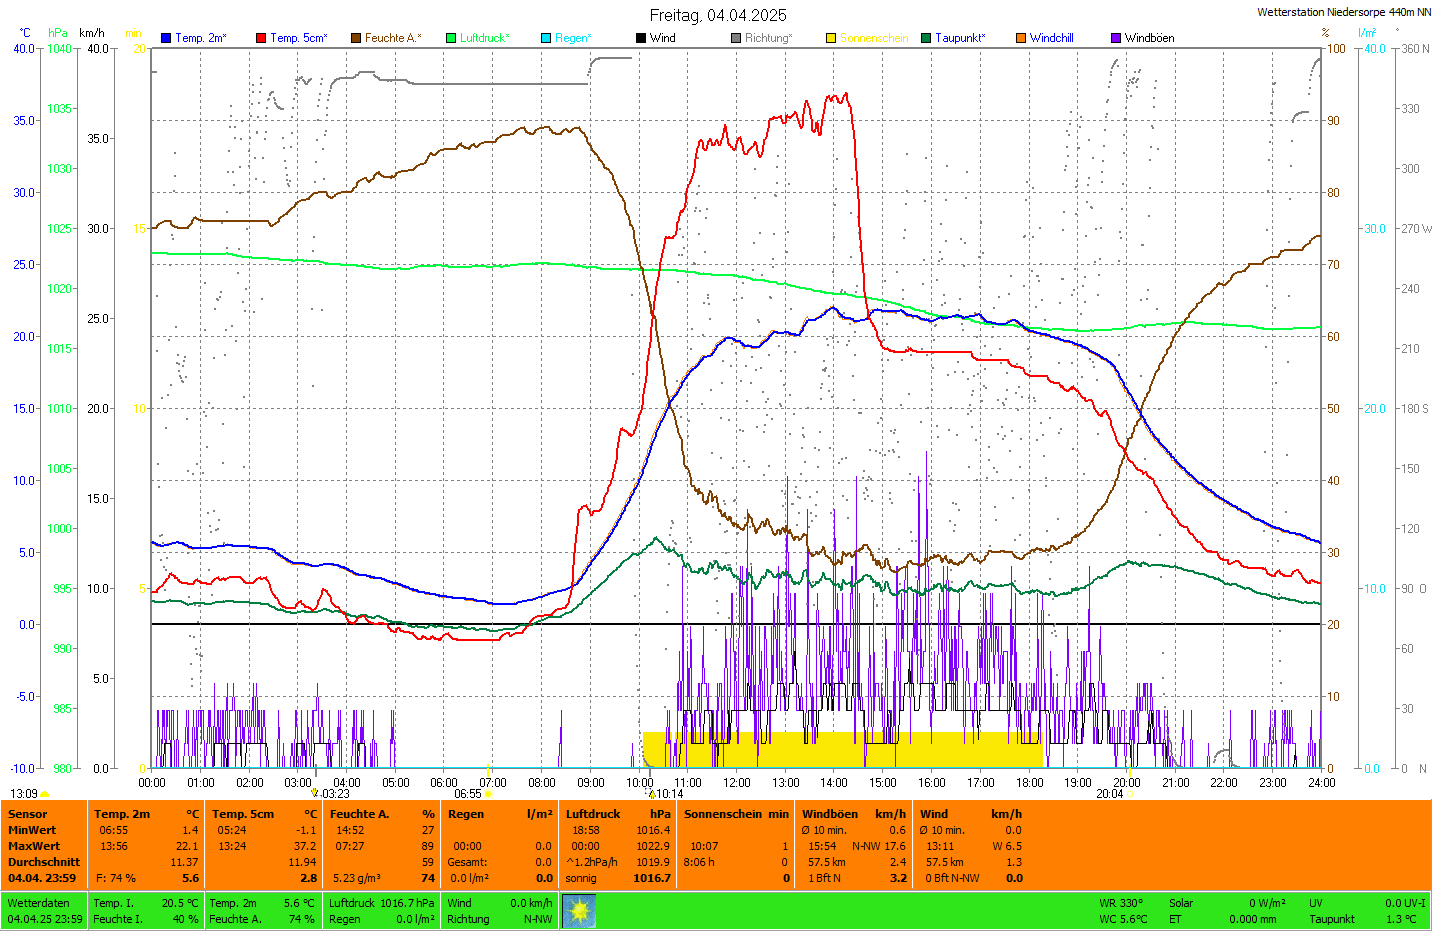Click the Windböen km/h table header
Screen dimensions: 1432x931
(x=853, y=814)
